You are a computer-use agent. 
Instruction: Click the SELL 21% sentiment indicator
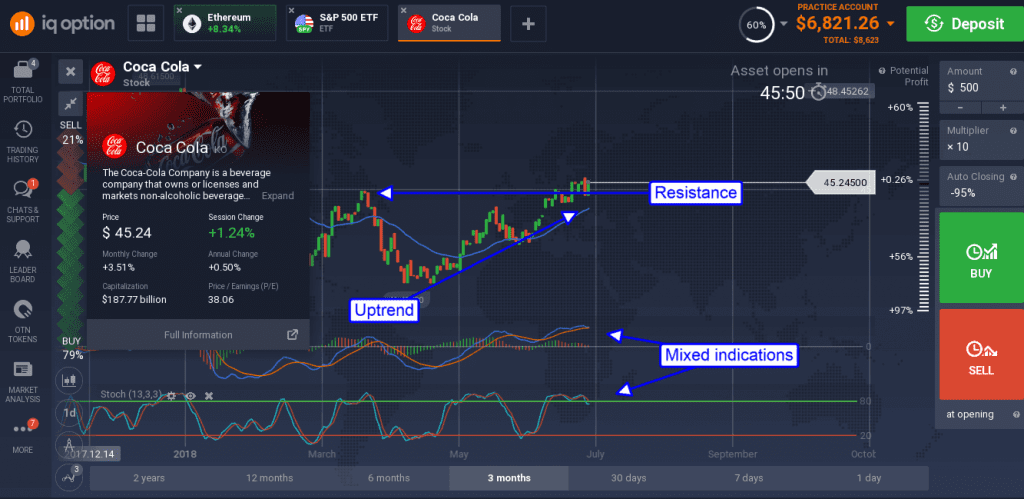point(71,132)
